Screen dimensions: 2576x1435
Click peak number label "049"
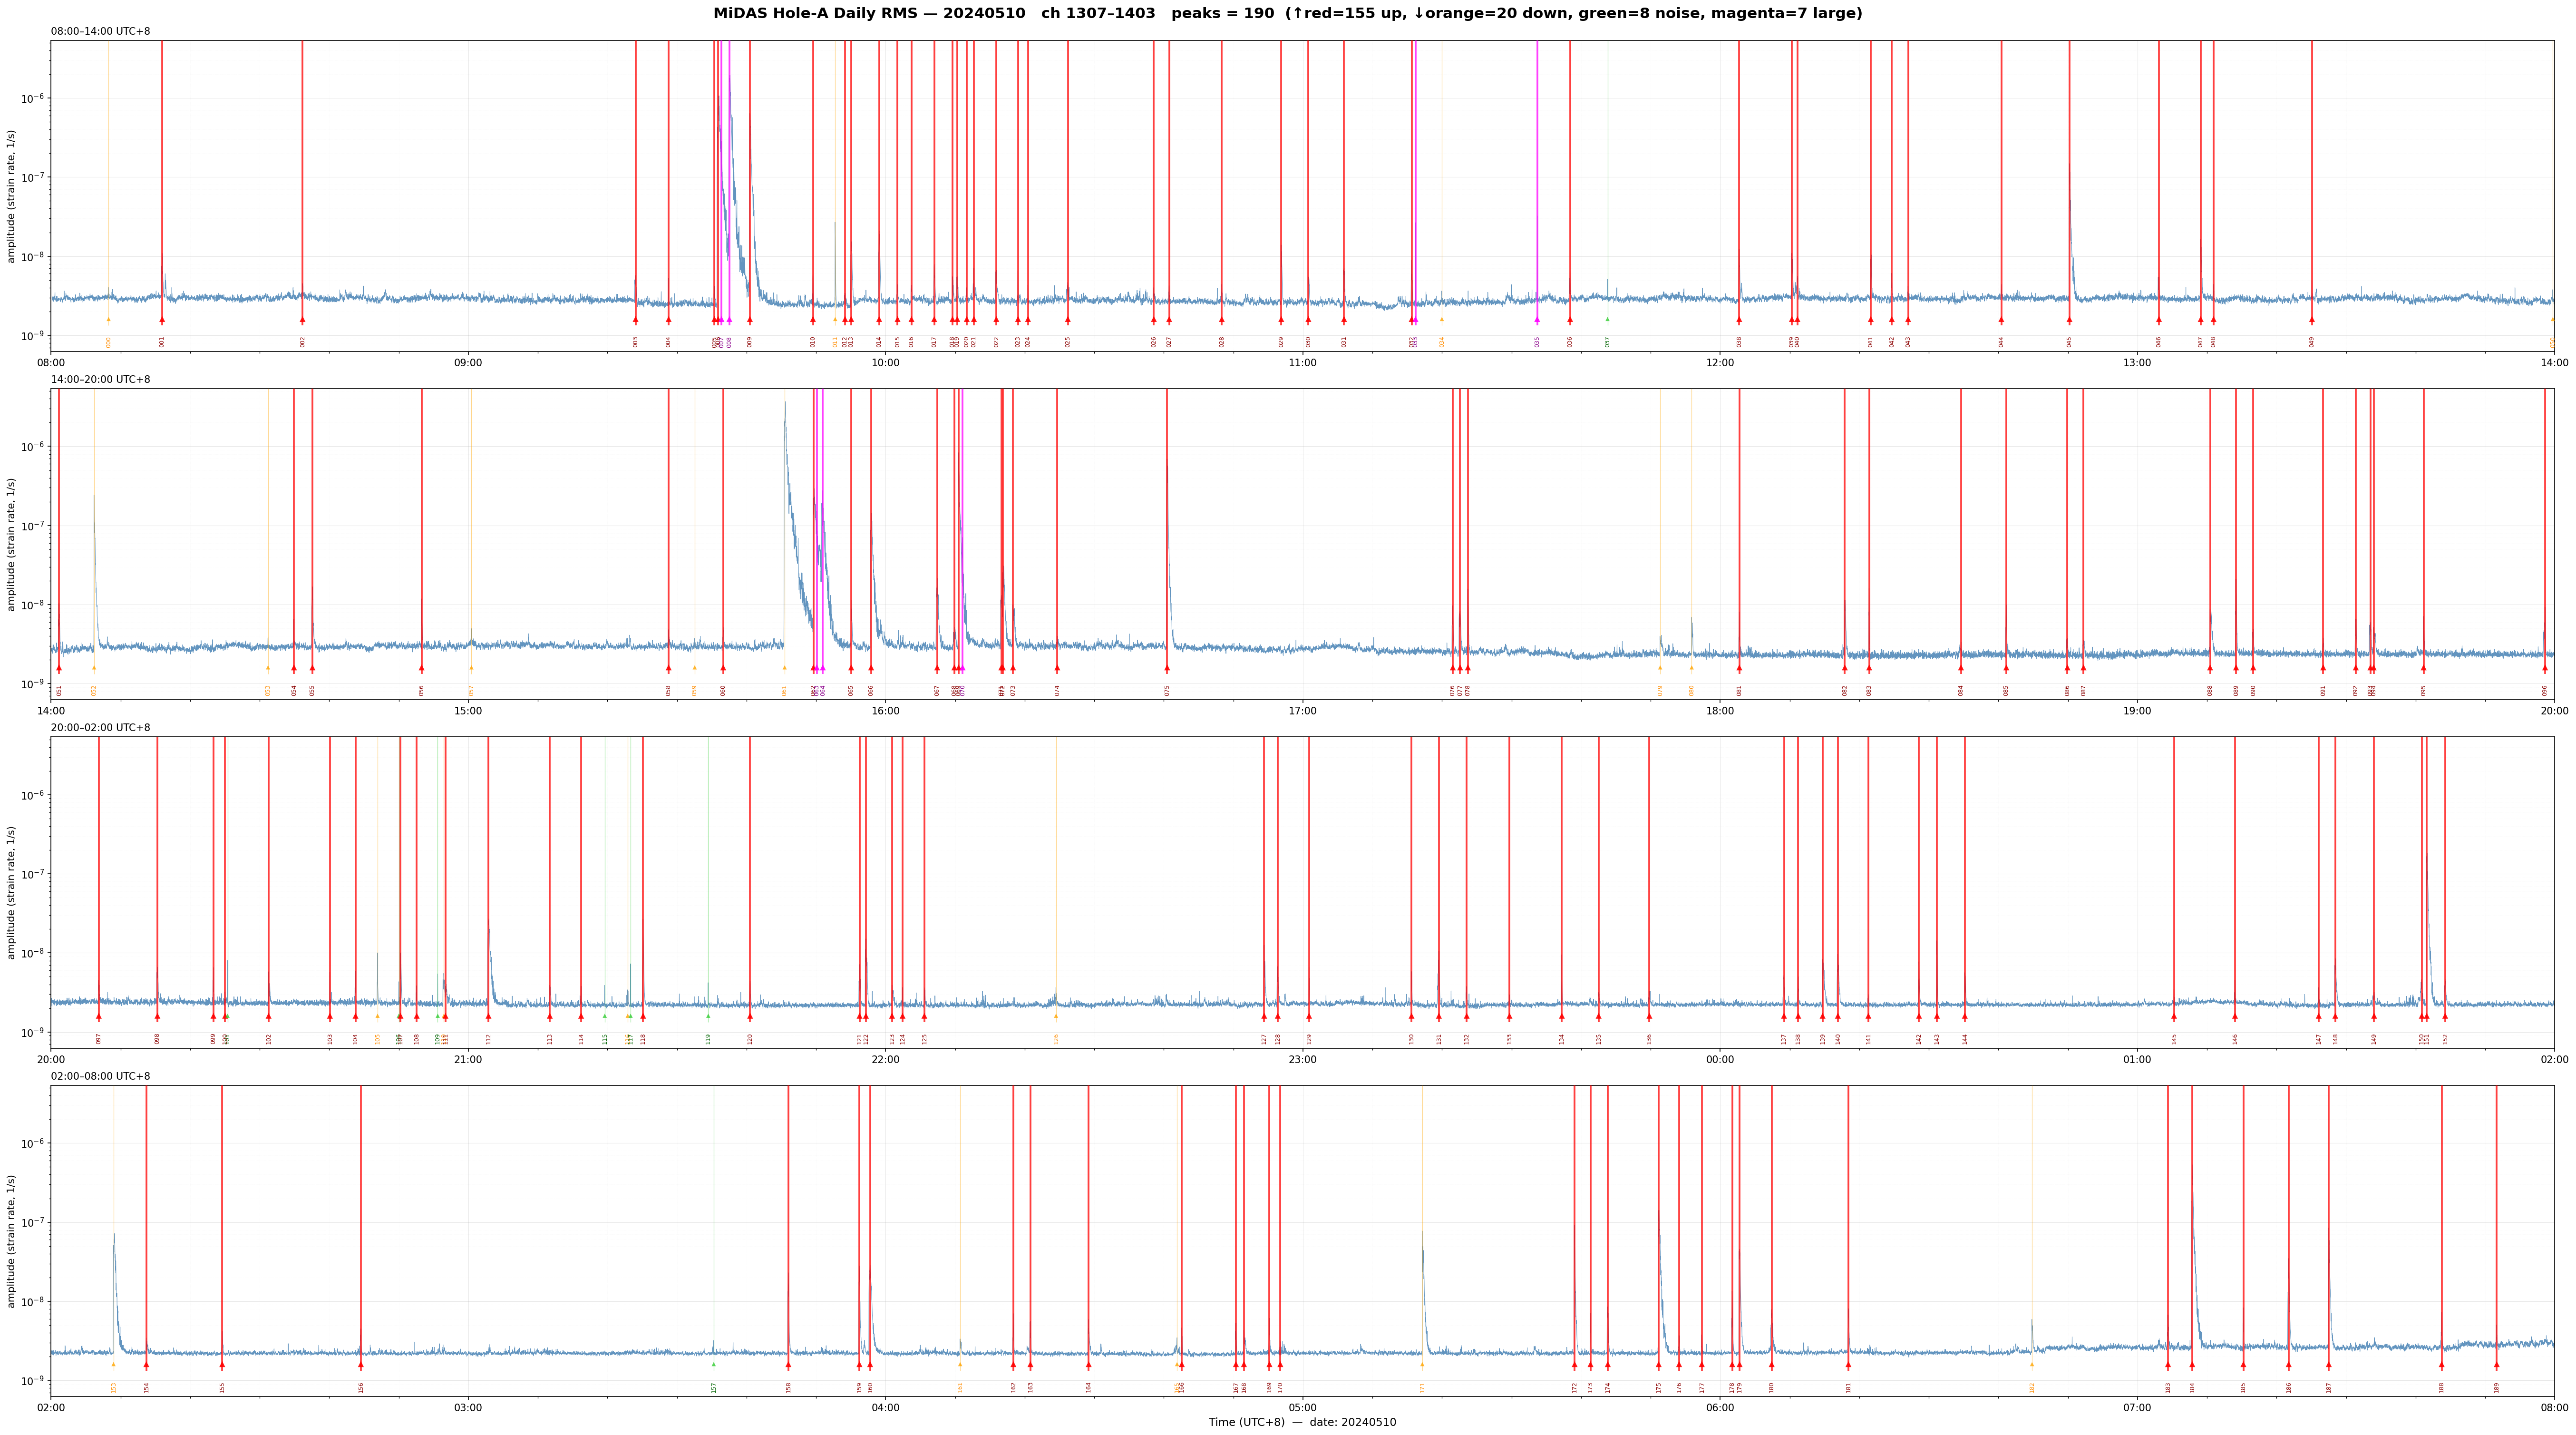(x=2312, y=342)
